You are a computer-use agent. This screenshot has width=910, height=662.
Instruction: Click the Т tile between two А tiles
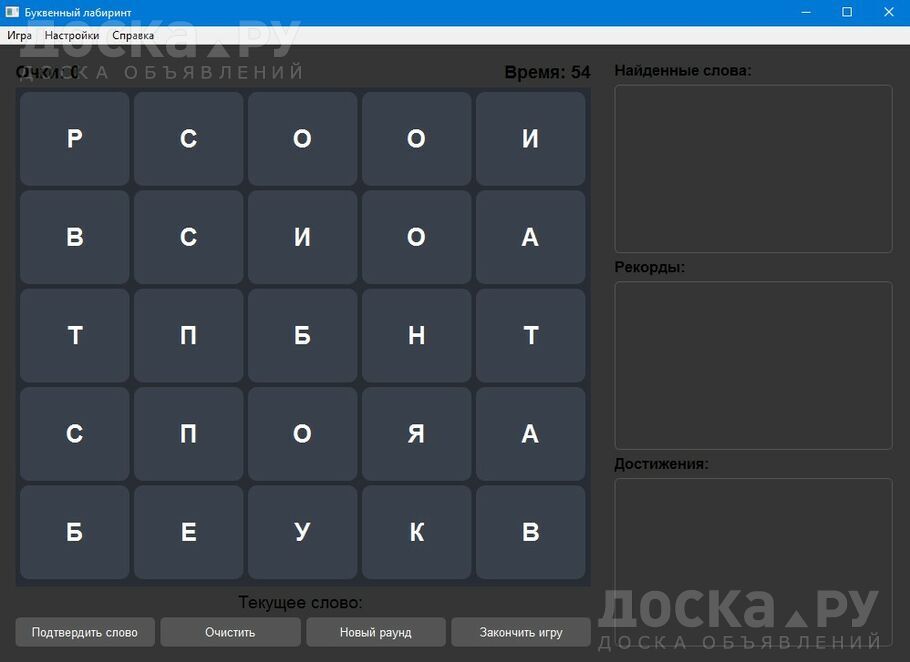click(x=530, y=336)
